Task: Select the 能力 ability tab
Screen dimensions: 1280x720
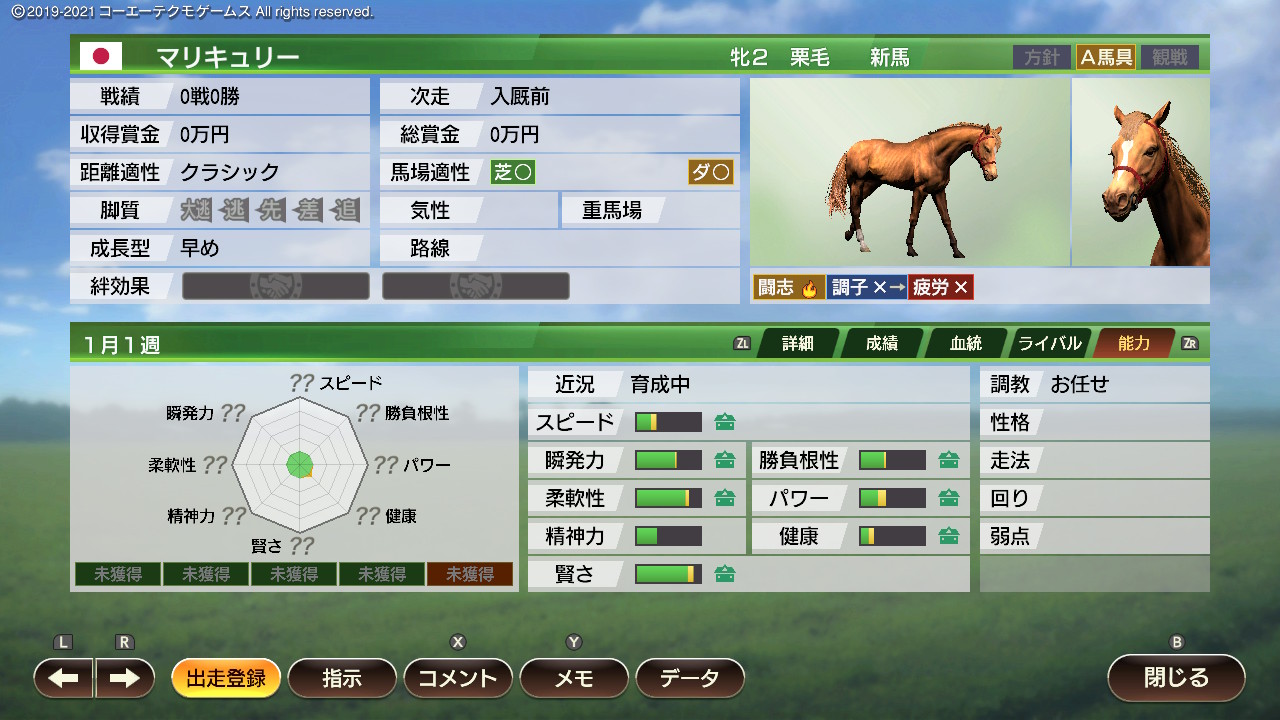Action: pos(1134,343)
